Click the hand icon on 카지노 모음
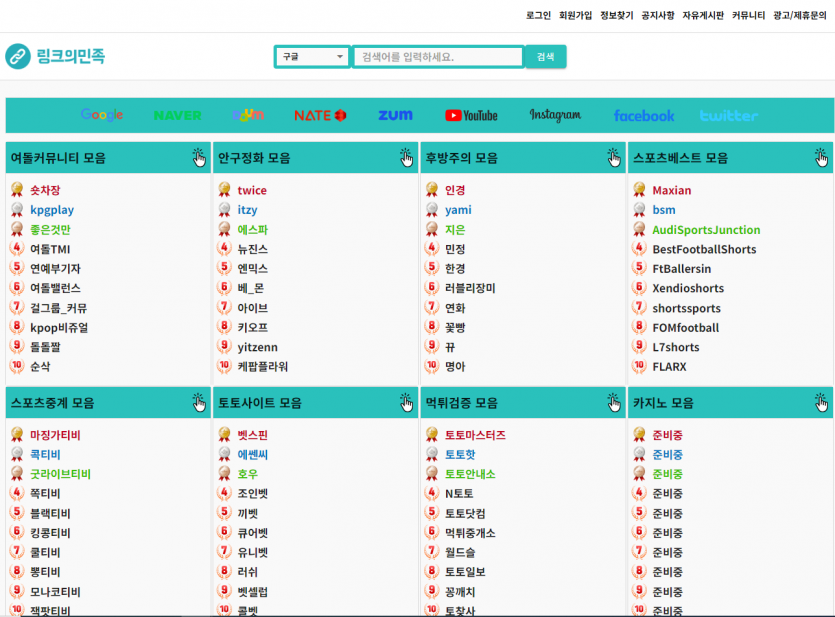Screen dimensions: 835x617 click(x=821, y=402)
